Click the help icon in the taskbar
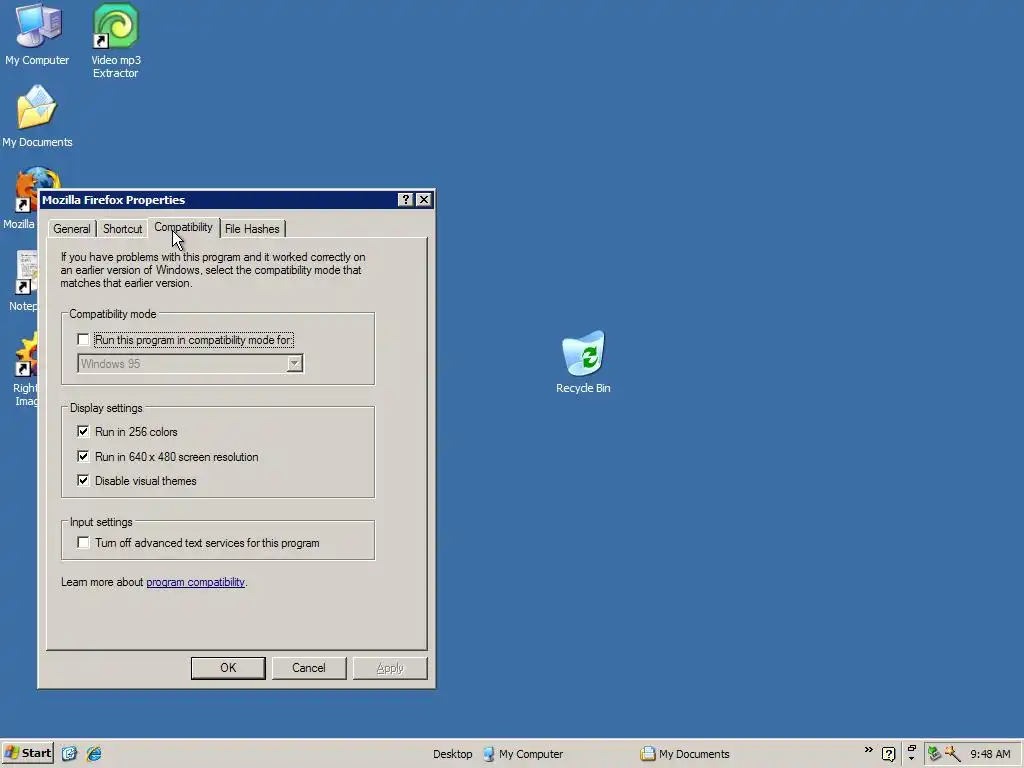Viewport: 1024px width, 768px height. coord(888,754)
